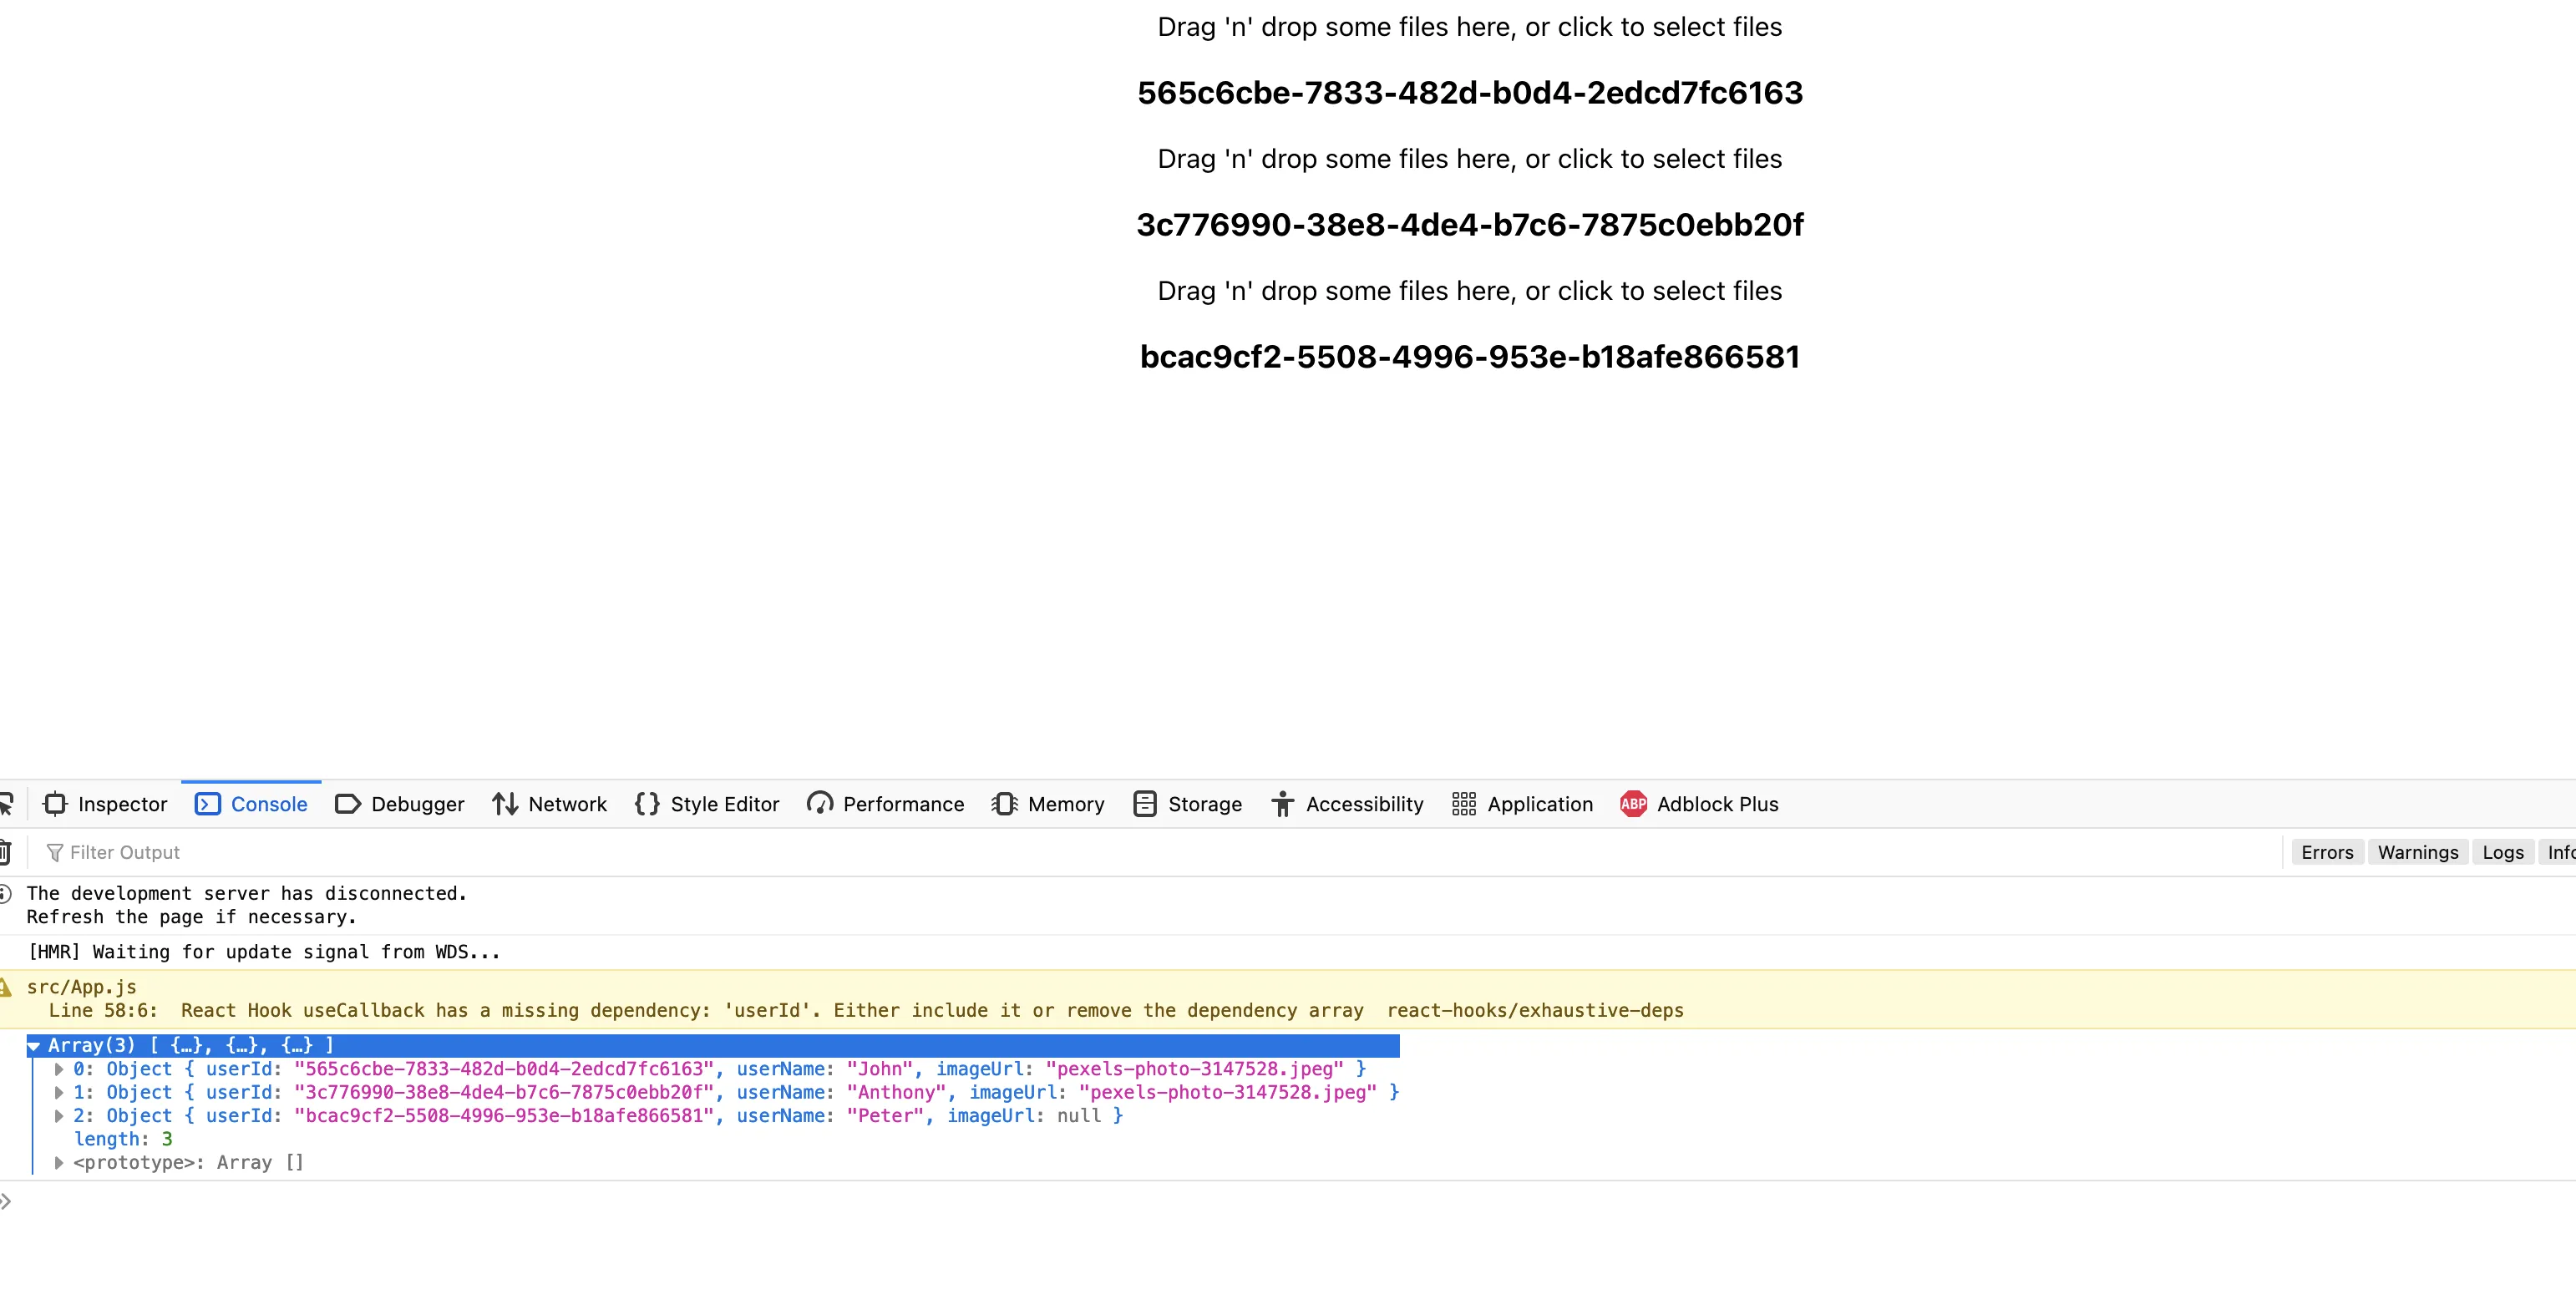Open the Application tab

(1522, 804)
